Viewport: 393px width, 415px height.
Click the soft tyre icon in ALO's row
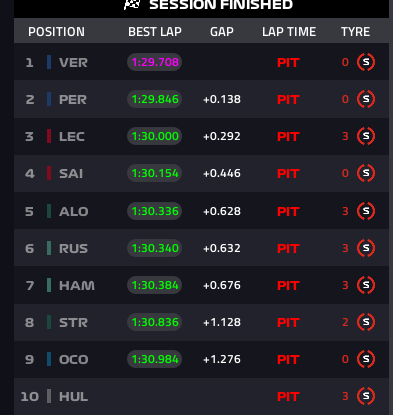(x=366, y=211)
